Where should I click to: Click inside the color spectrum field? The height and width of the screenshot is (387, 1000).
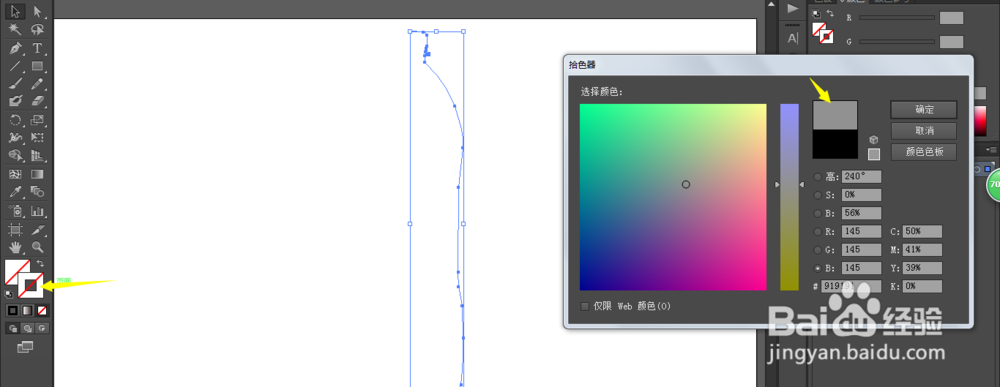click(673, 197)
